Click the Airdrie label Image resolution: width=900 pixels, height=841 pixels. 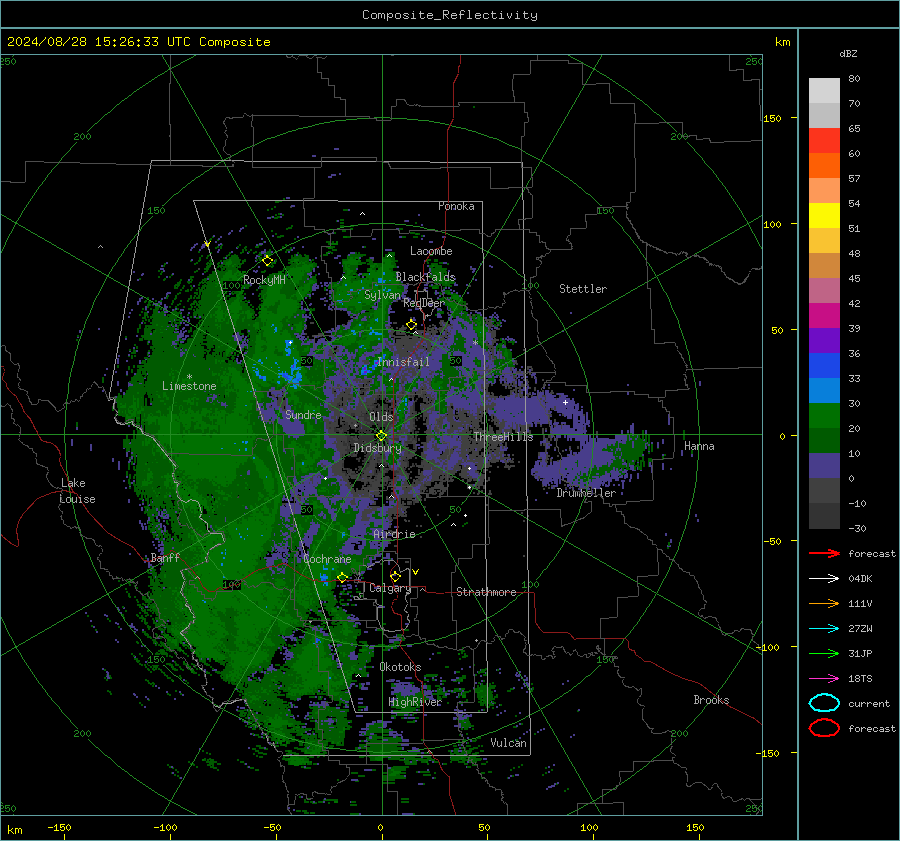coord(394,534)
